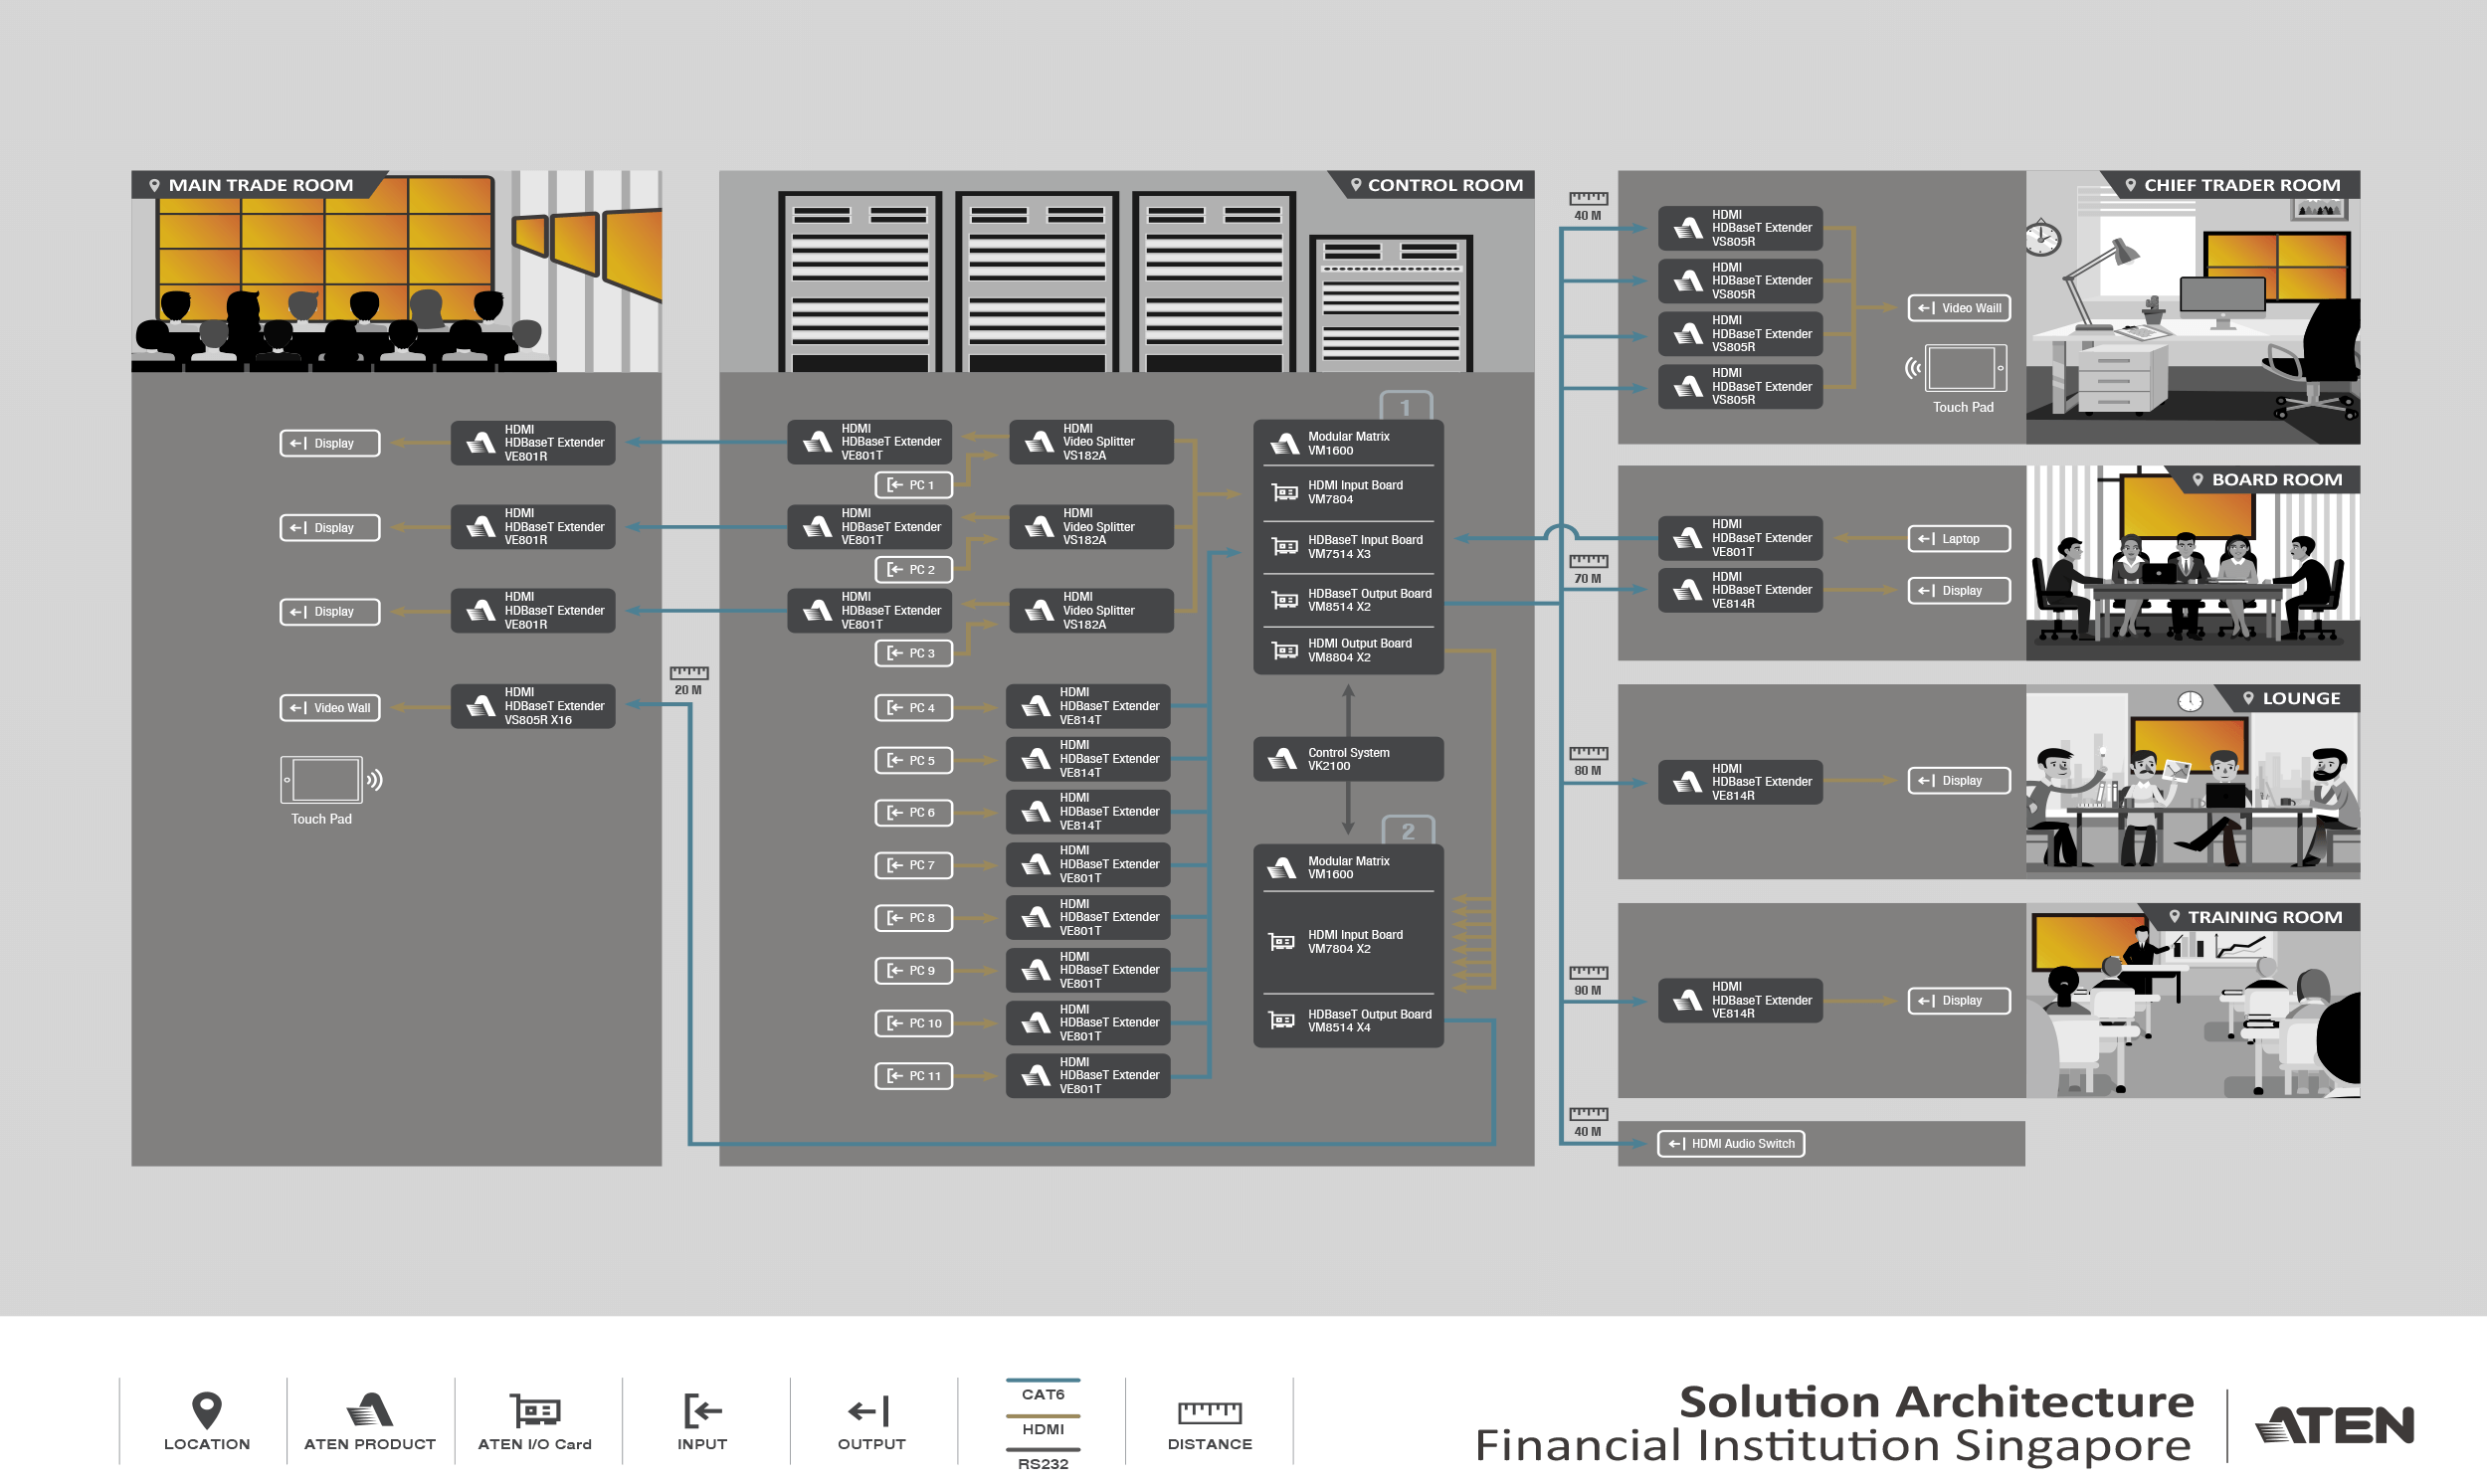Click the Input legend icon
This screenshot has height=1484, width=2487.
click(702, 1411)
